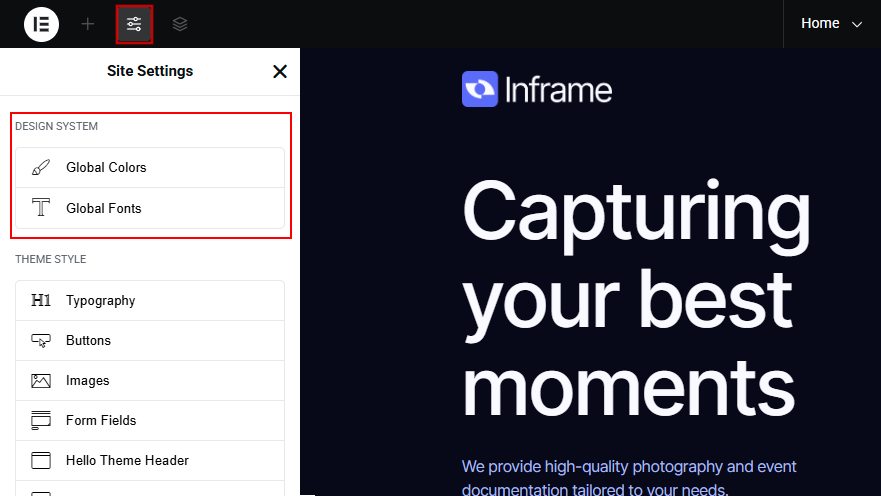Viewport: 881px width, 496px height.
Task: Open the Structure layers icon
Action: [x=180, y=24]
